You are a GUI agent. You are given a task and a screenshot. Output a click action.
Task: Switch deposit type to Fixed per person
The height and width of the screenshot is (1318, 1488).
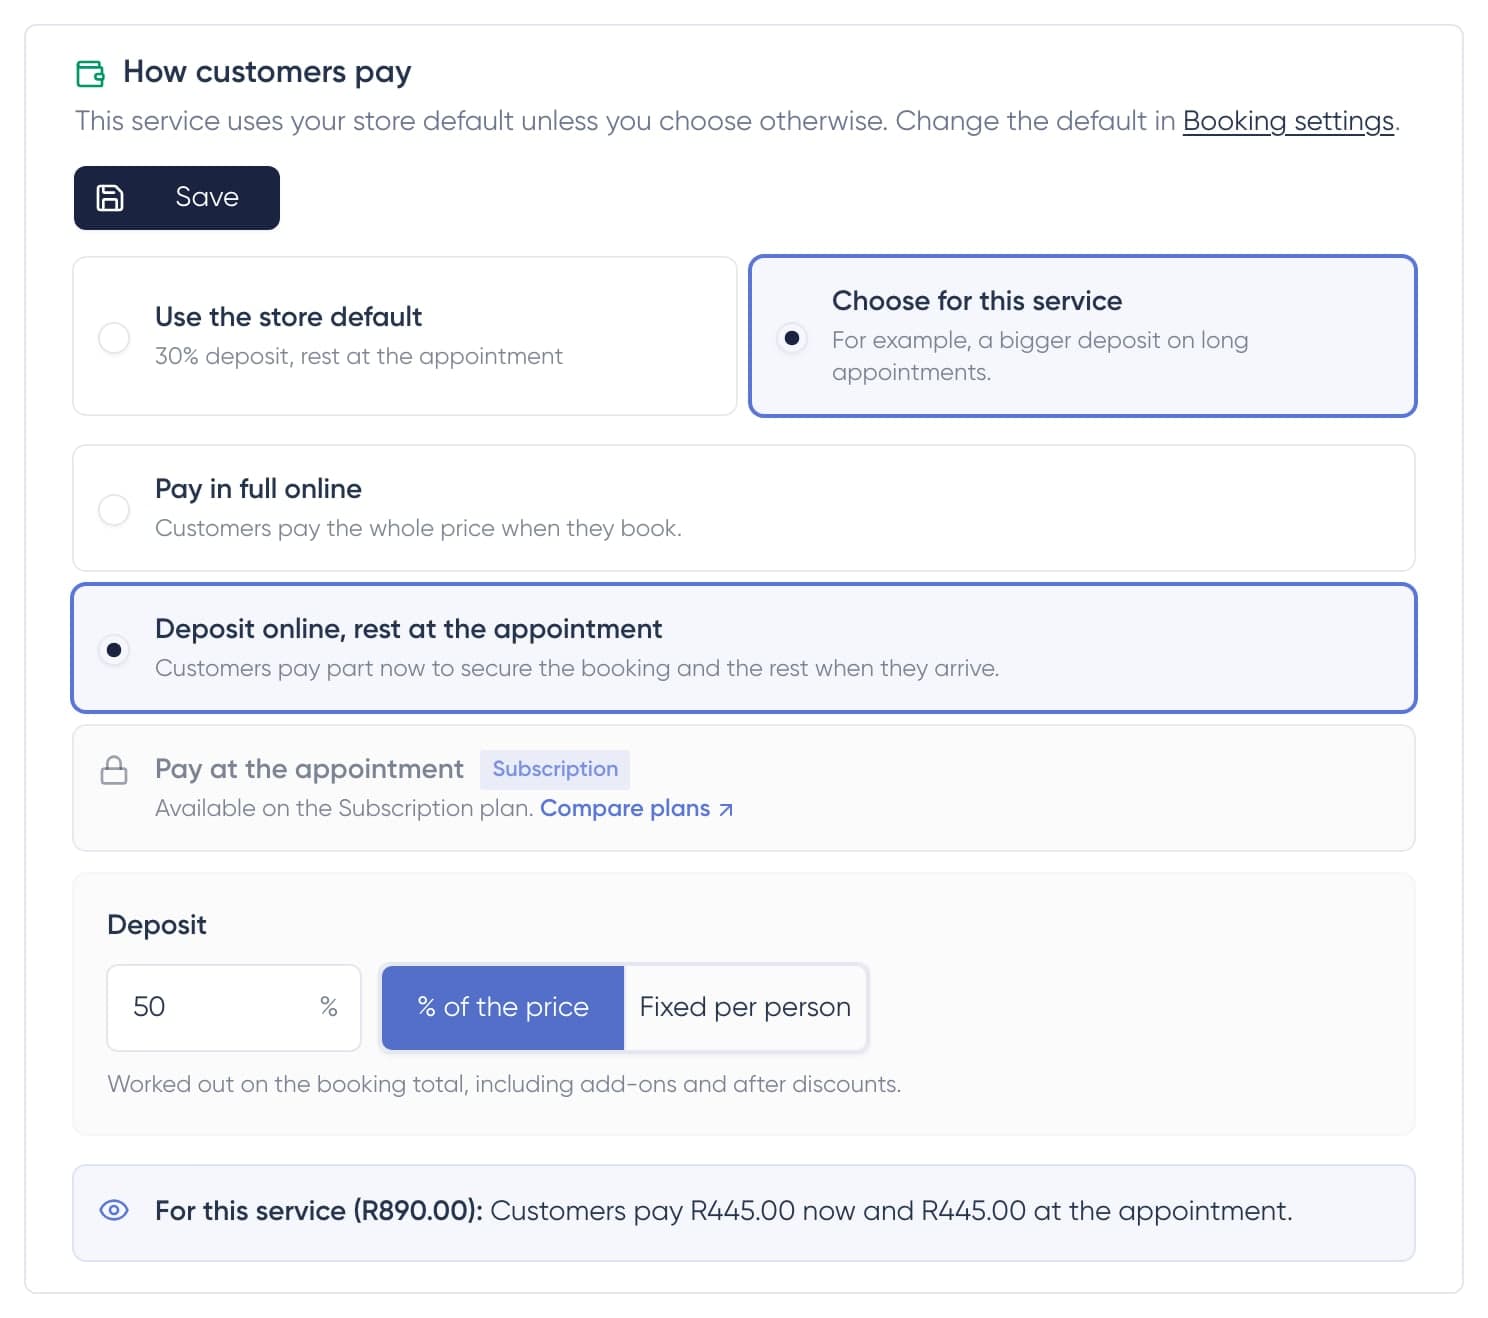(x=745, y=1007)
